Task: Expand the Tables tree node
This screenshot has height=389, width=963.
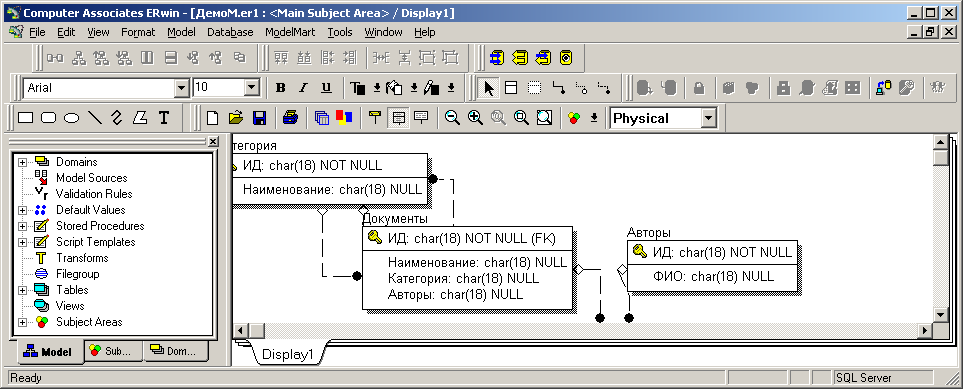Action: pos(23,290)
